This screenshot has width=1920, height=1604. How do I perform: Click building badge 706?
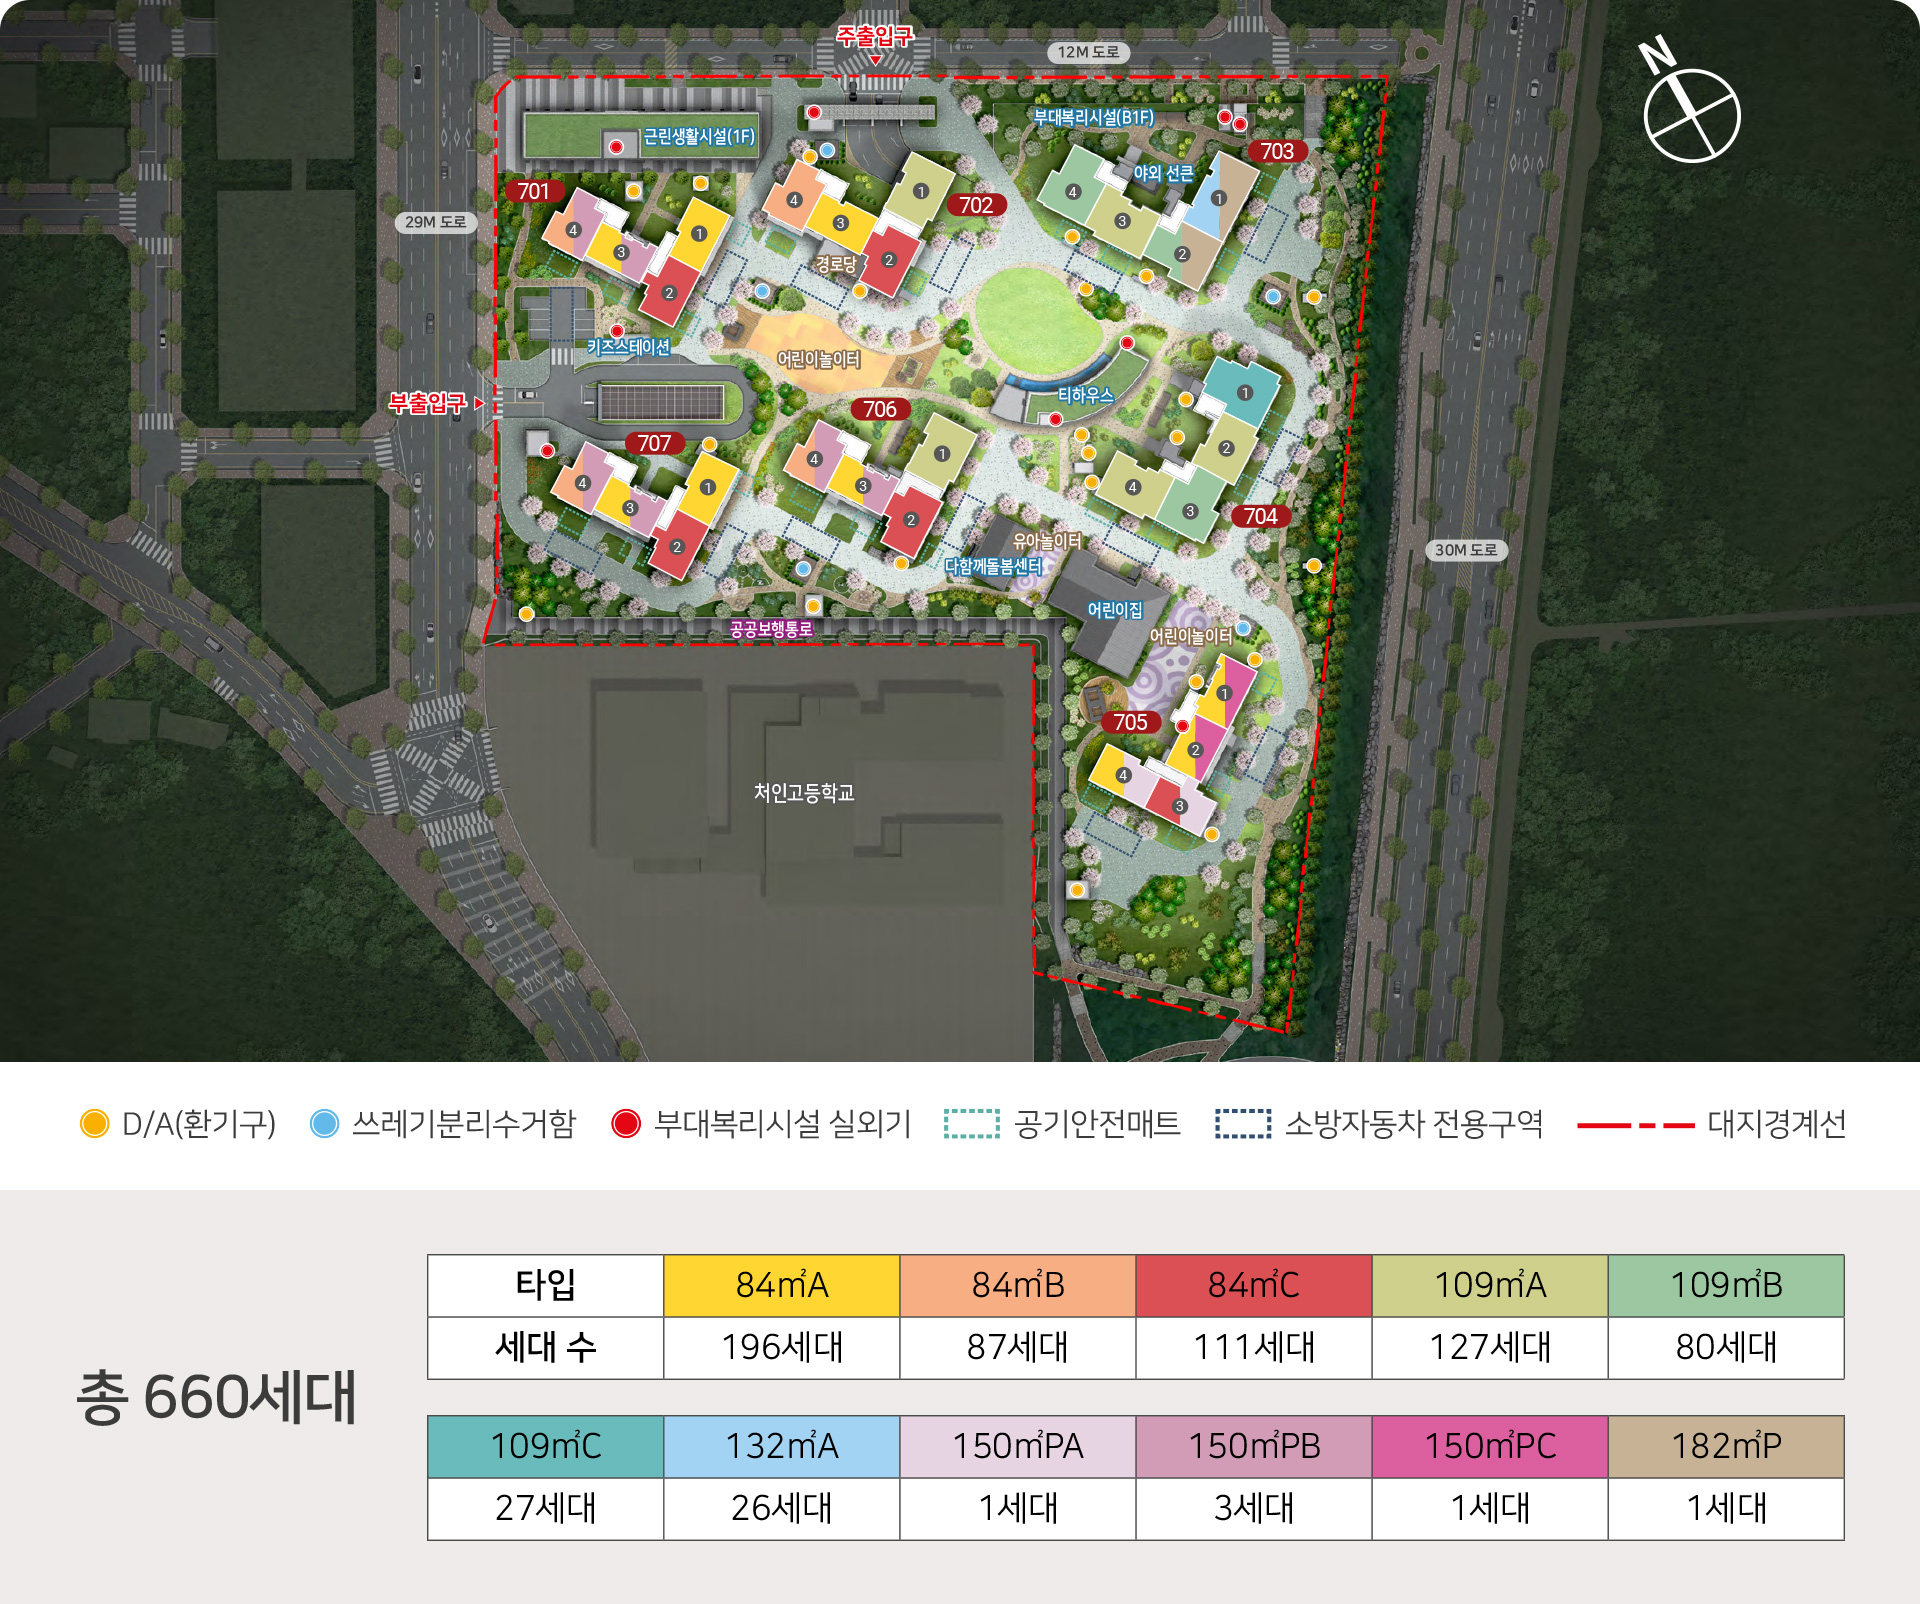[879, 409]
